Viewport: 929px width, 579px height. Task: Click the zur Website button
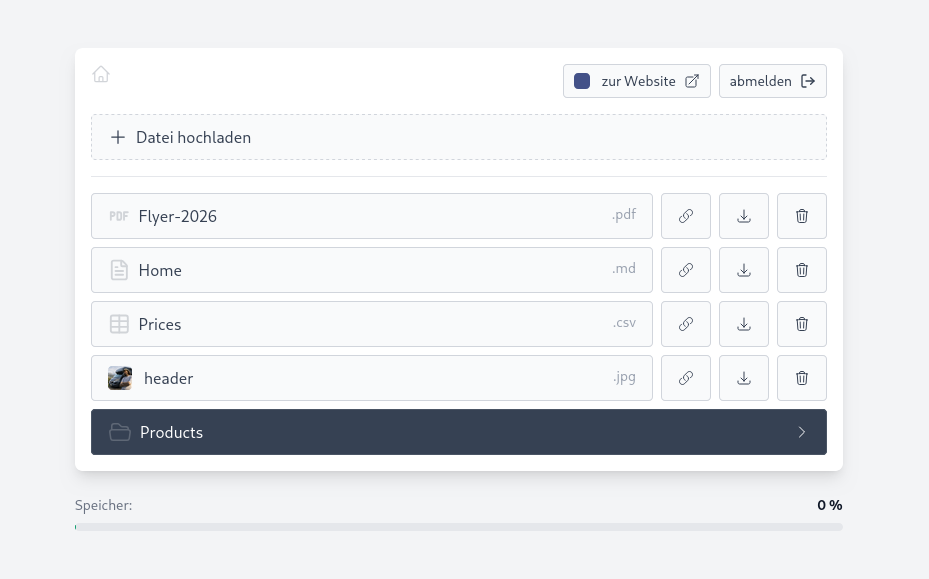pyautogui.click(x=636, y=81)
